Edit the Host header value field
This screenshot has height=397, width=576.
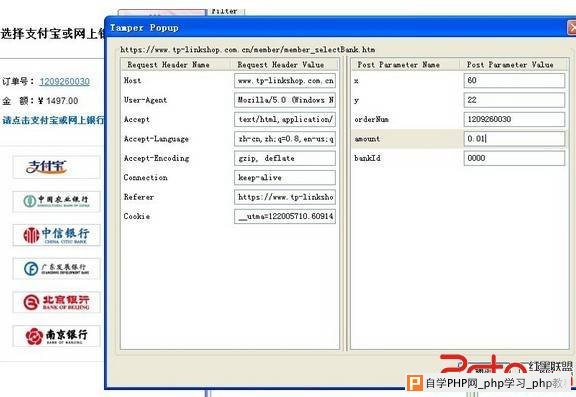tap(285, 80)
